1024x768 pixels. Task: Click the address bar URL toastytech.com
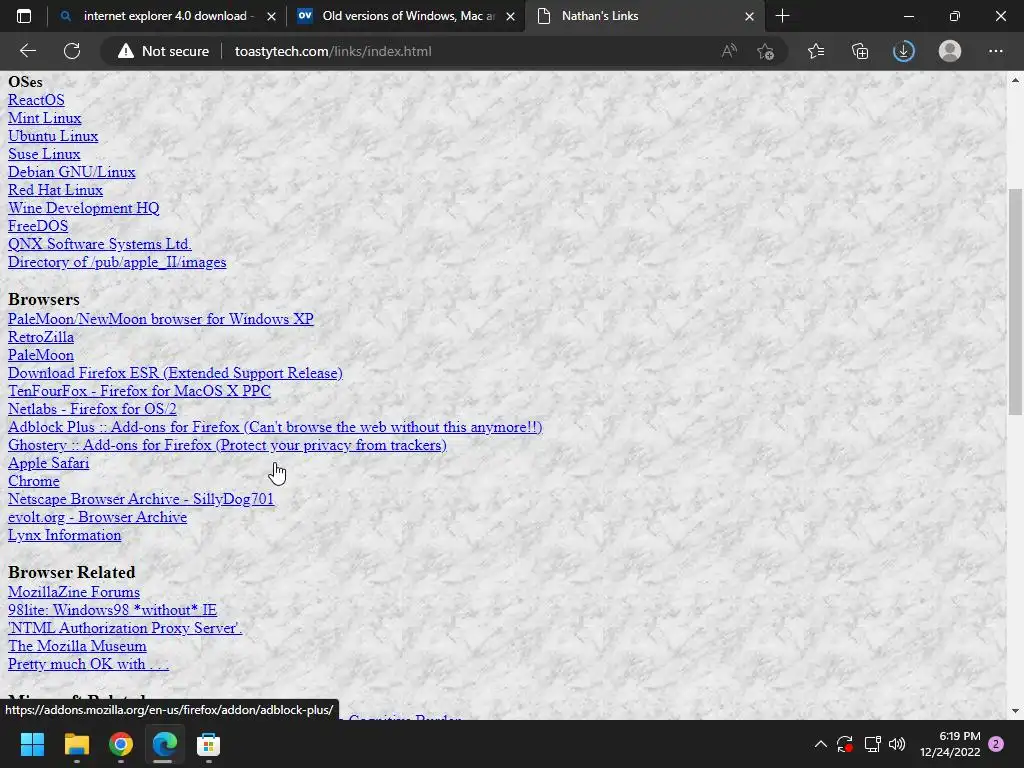coord(332,51)
